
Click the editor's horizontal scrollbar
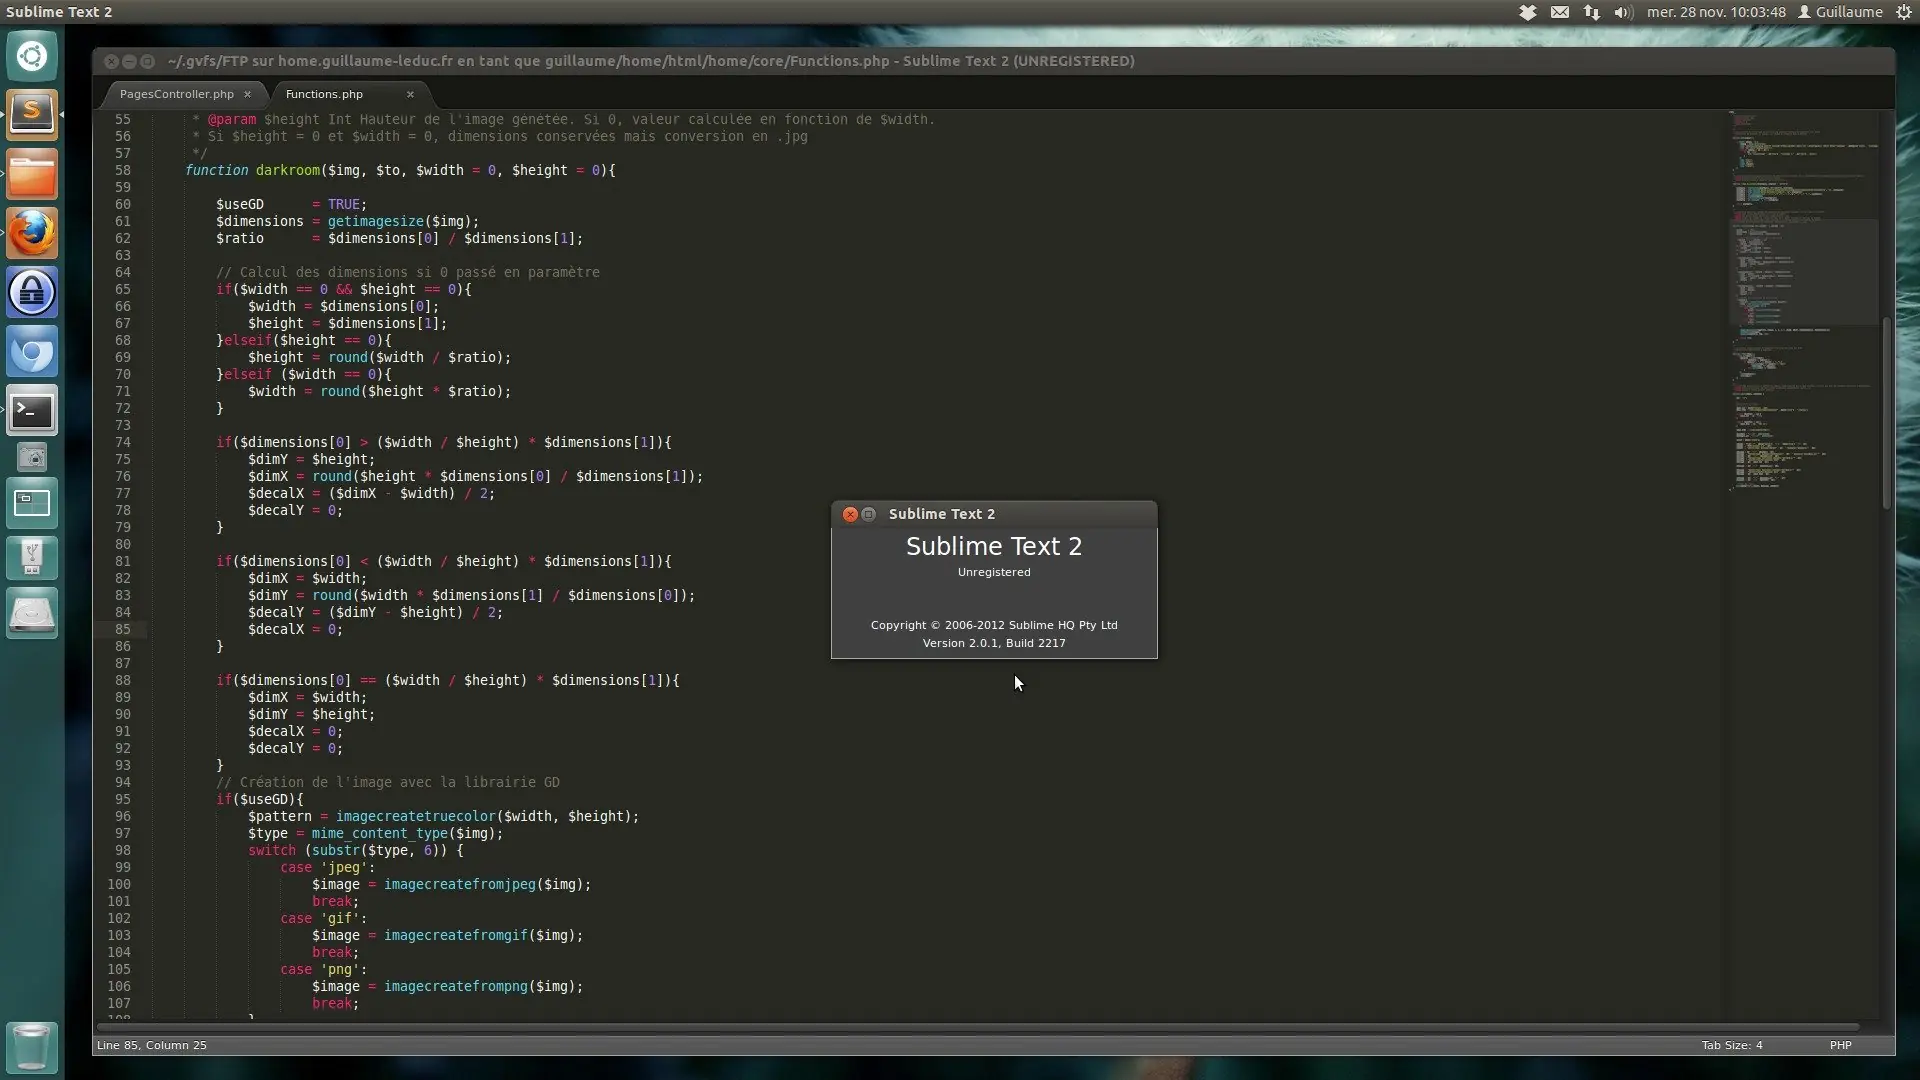[977, 1027]
